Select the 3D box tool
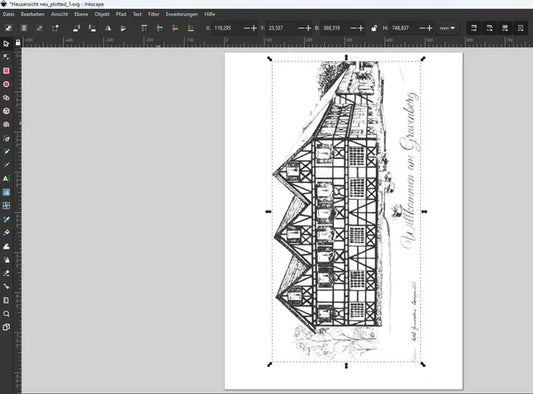The height and width of the screenshot is (394, 533). 6,111
